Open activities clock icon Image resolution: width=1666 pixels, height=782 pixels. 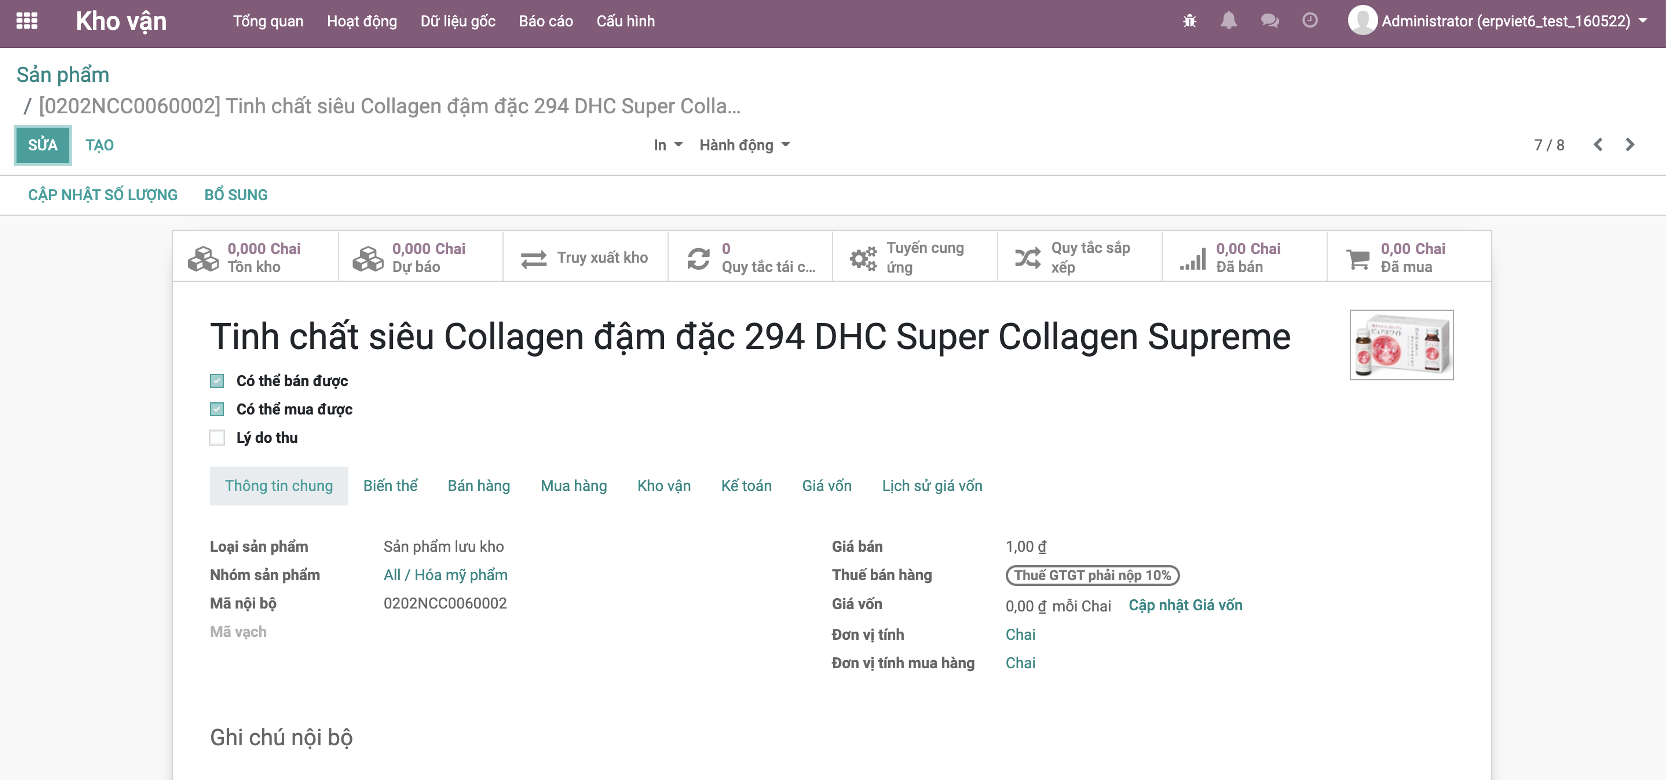[x=1310, y=21]
